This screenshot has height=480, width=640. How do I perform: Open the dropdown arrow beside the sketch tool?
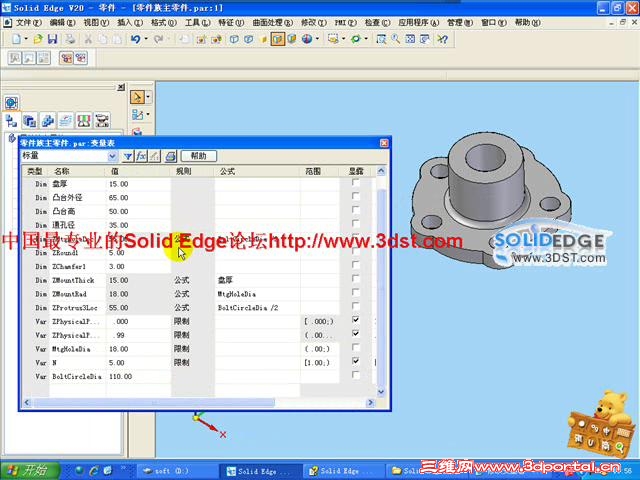148,114
